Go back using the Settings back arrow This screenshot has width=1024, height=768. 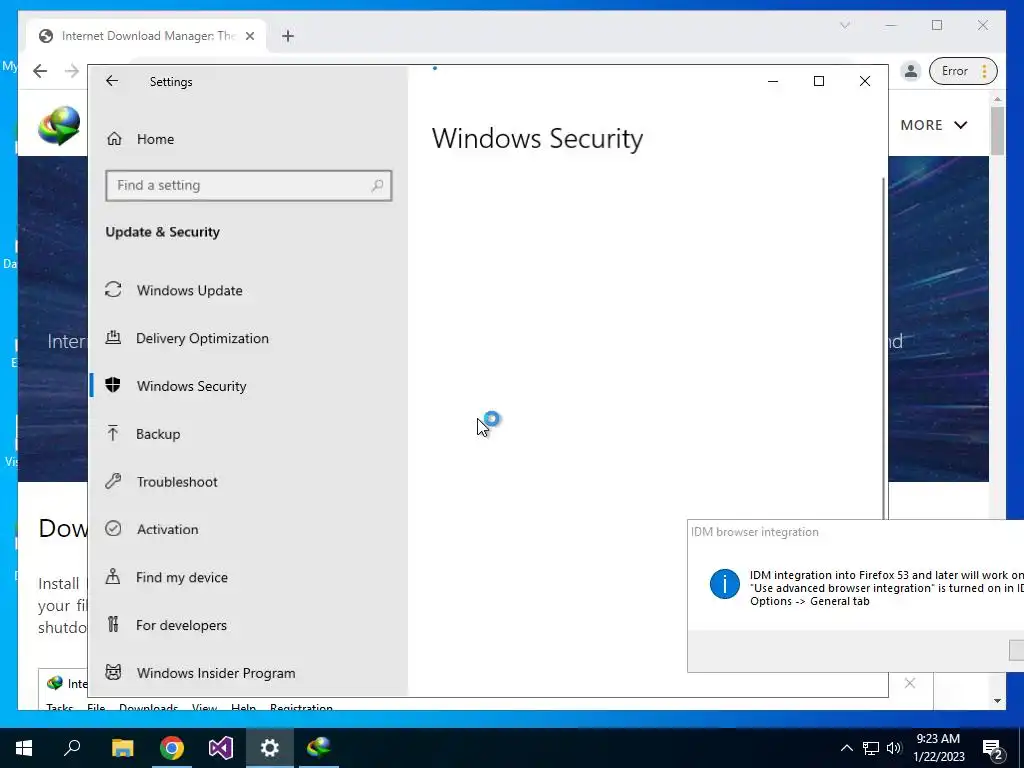click(x=112, y=81)
